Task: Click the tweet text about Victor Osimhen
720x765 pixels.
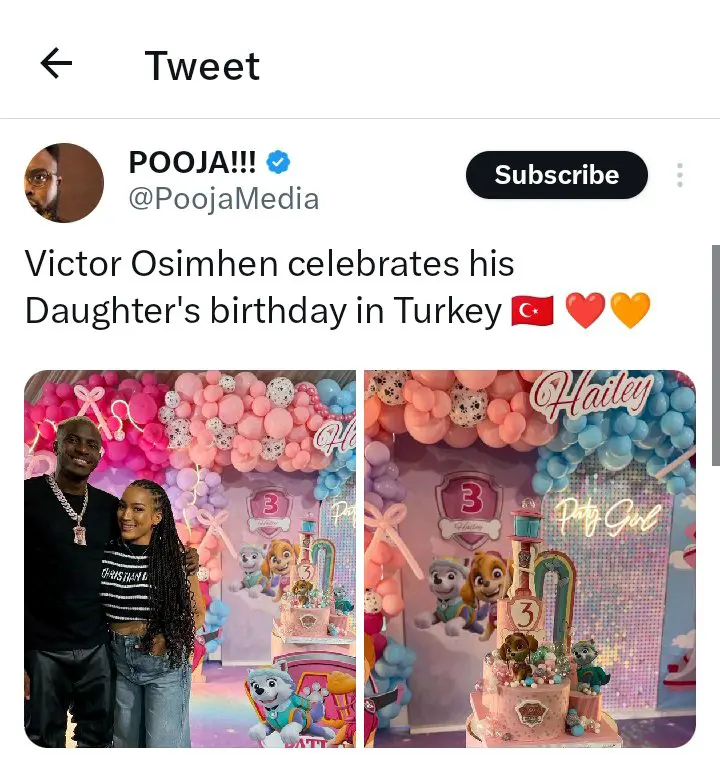Action: coord(337,287)
